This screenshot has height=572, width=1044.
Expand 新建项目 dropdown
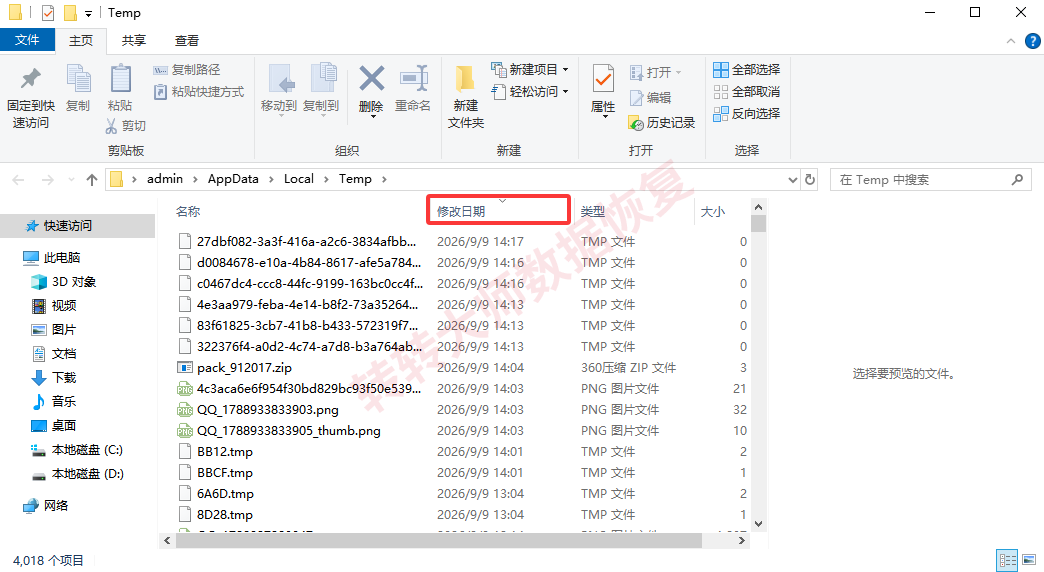tap(565, 69)
